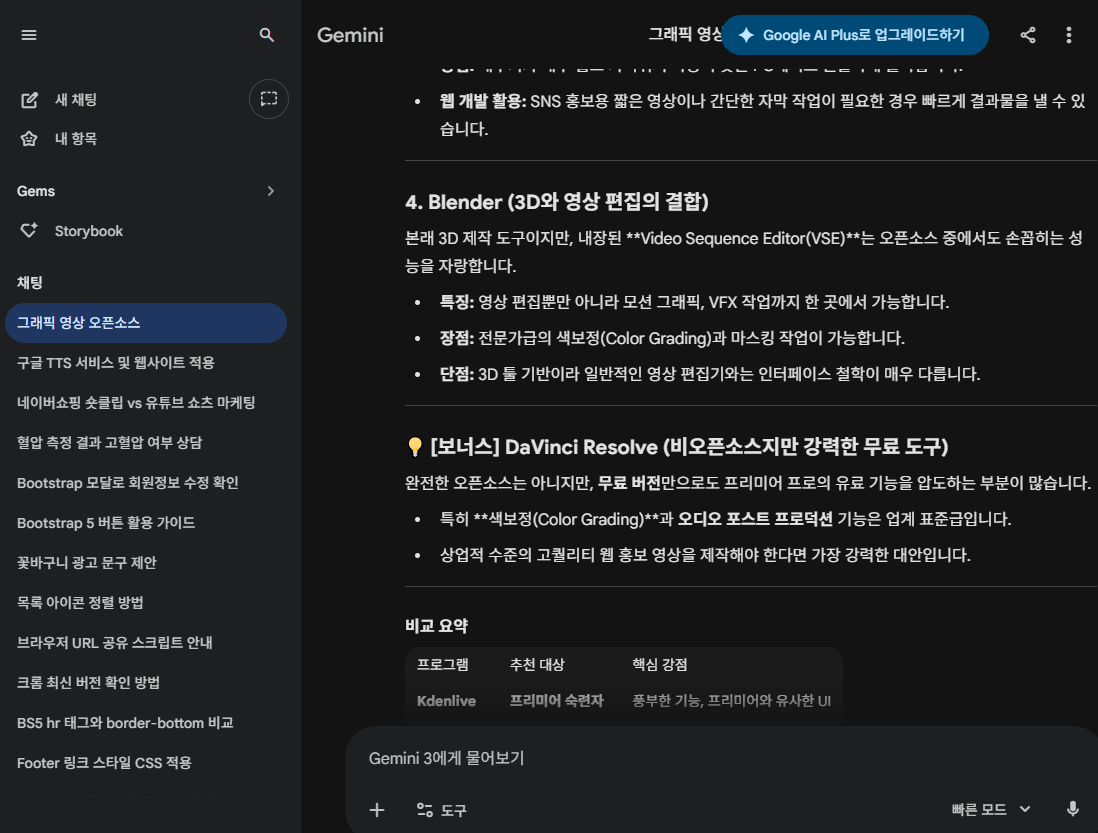
Task: Open temporary chat dashed-bubble icon
Action: [x=269, y=99]
